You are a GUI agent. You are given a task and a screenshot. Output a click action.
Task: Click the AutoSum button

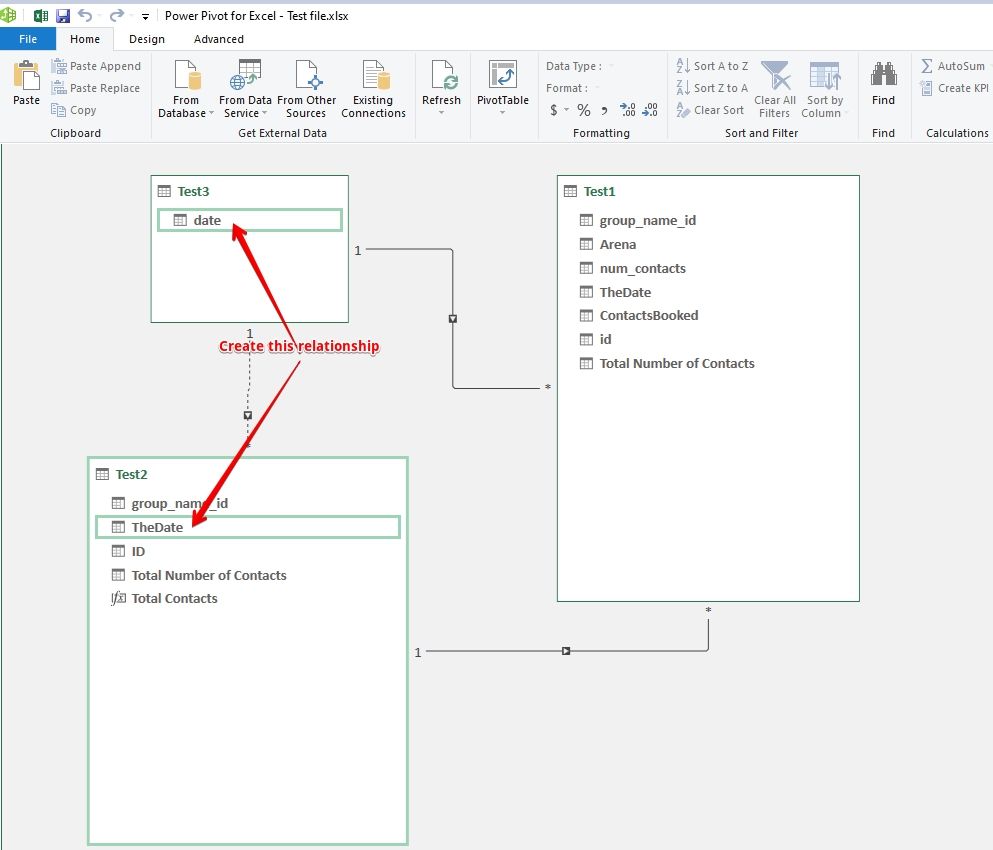click(x=953, y=66)
